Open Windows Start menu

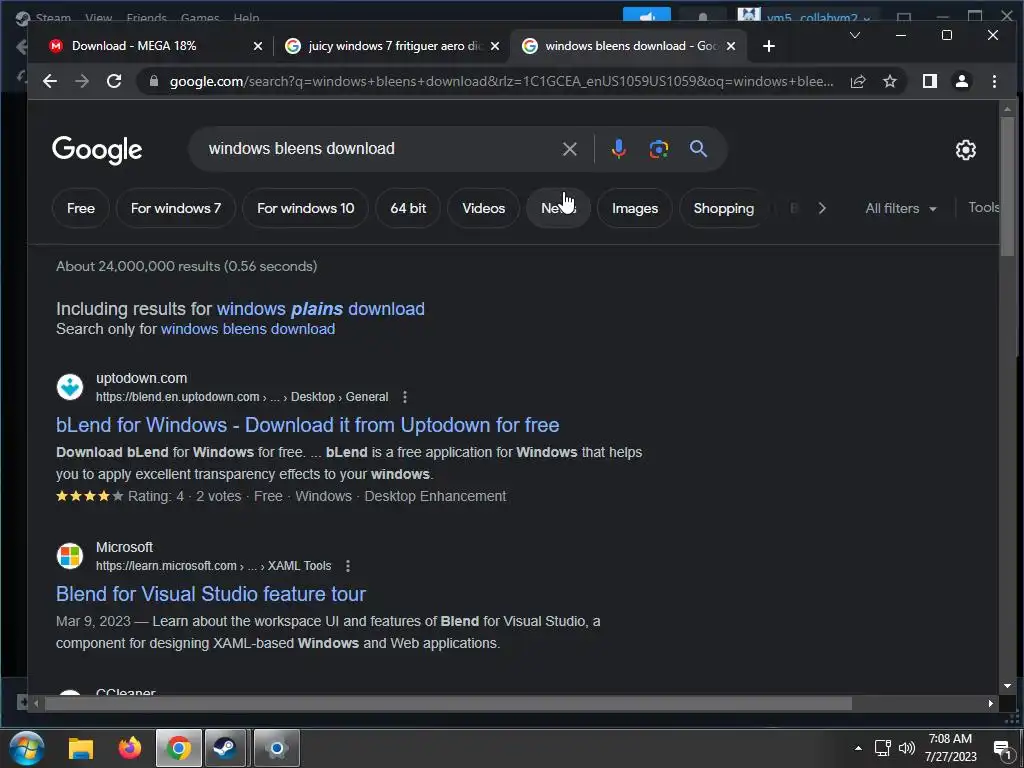pos(27,748)
